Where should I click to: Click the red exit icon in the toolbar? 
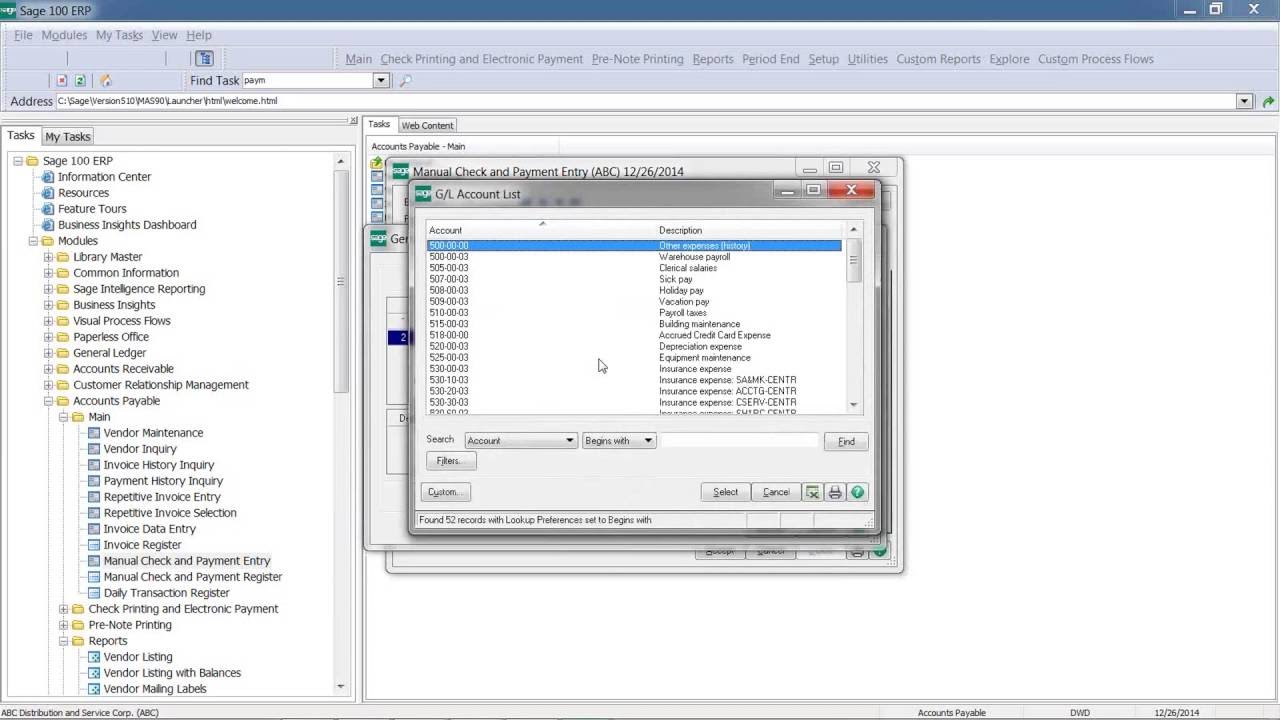62,80
